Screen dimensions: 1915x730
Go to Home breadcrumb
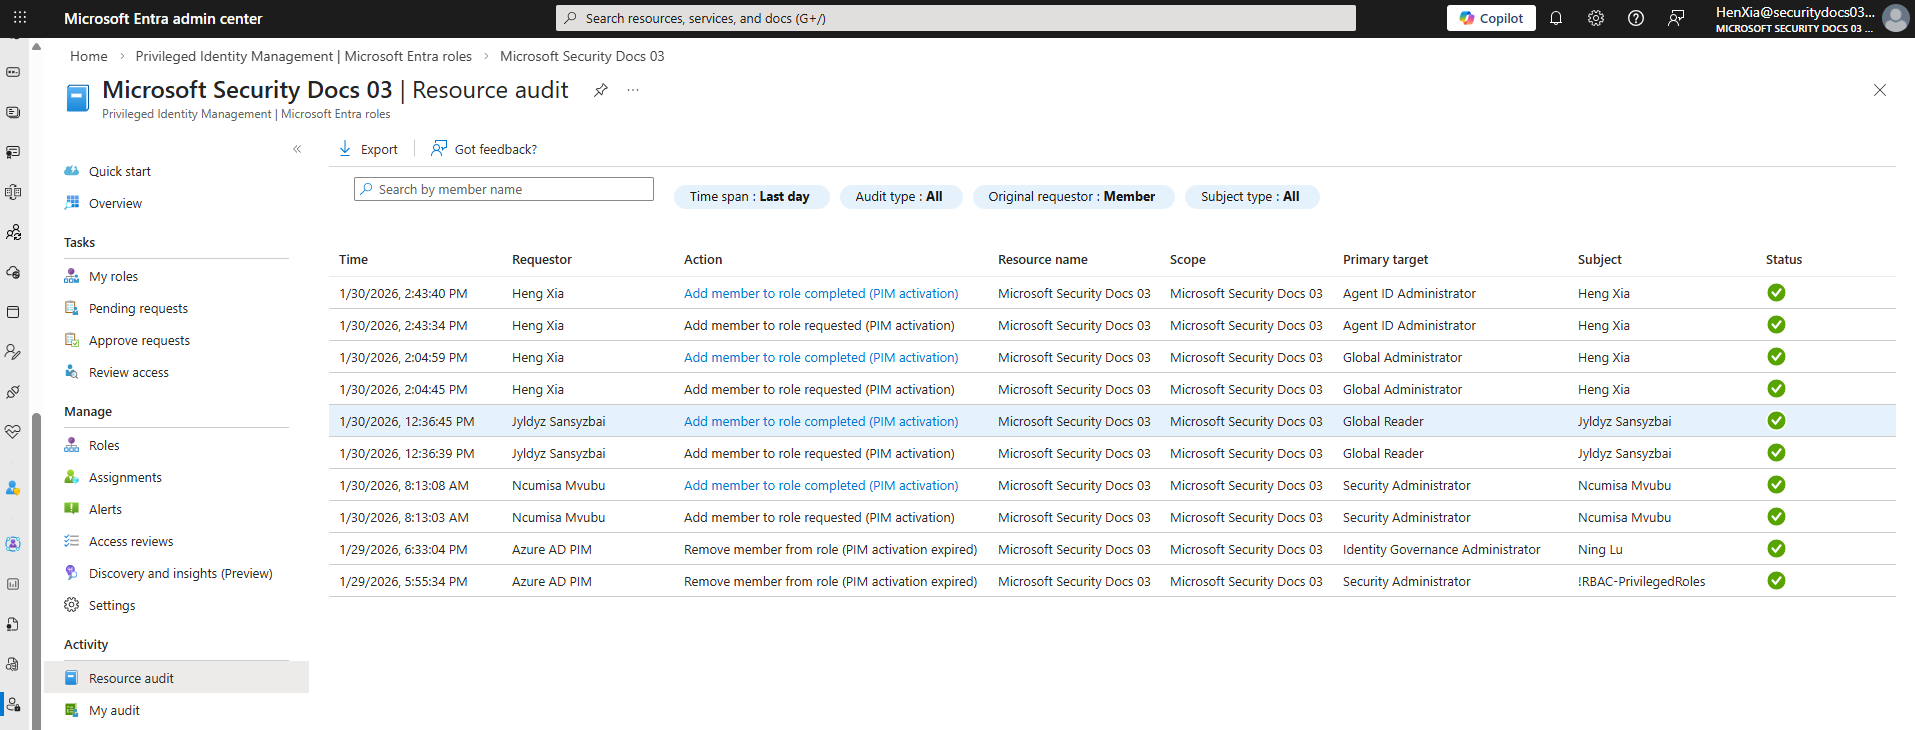(89, 56)
